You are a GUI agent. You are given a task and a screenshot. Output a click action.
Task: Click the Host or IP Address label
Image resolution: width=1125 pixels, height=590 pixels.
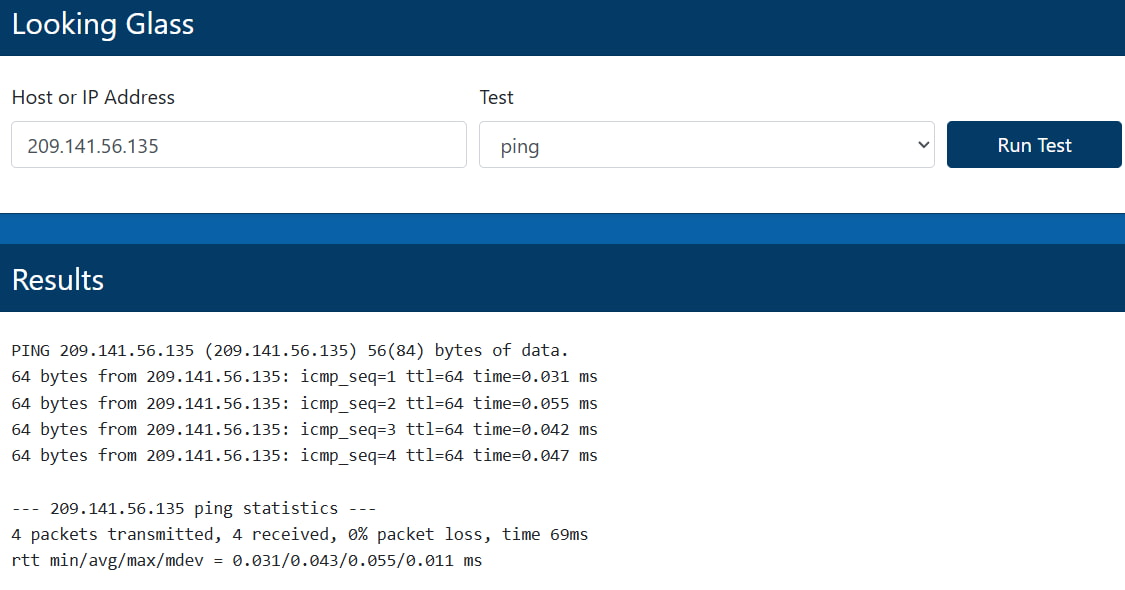click(93, 97)
